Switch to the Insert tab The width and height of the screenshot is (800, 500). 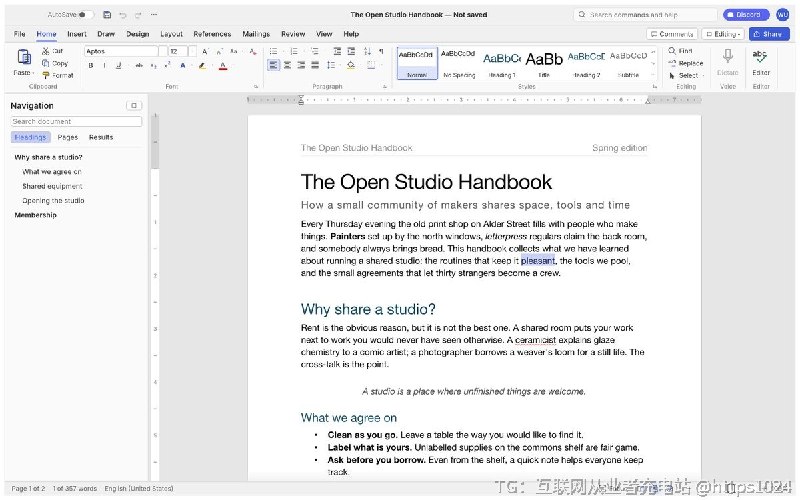click(x=77, y=34)
